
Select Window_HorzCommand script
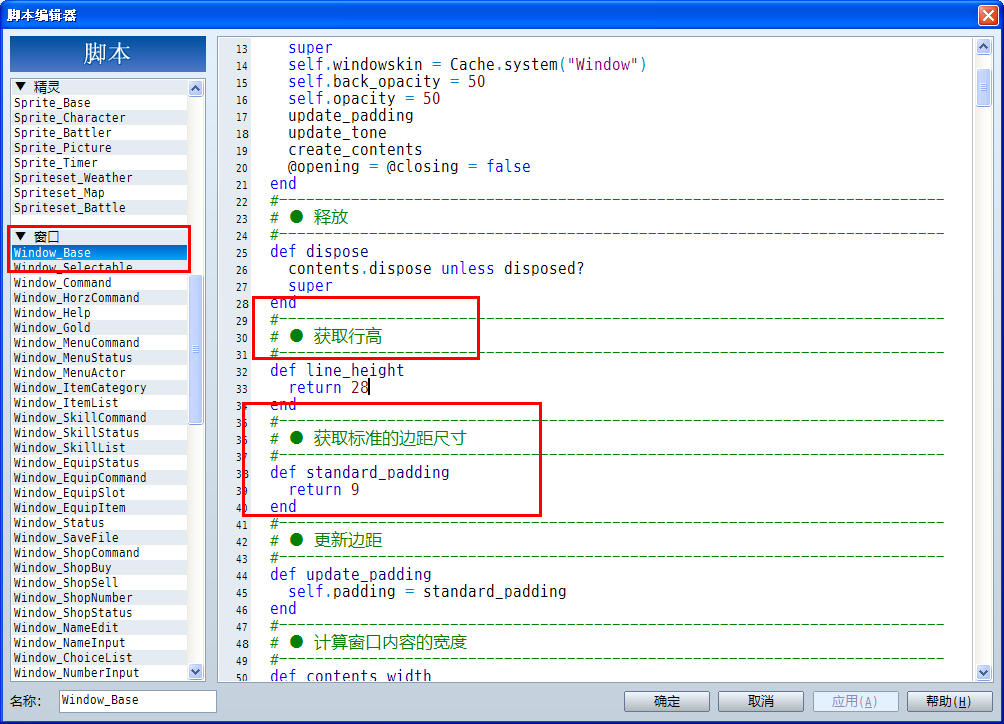coord(100,298)
